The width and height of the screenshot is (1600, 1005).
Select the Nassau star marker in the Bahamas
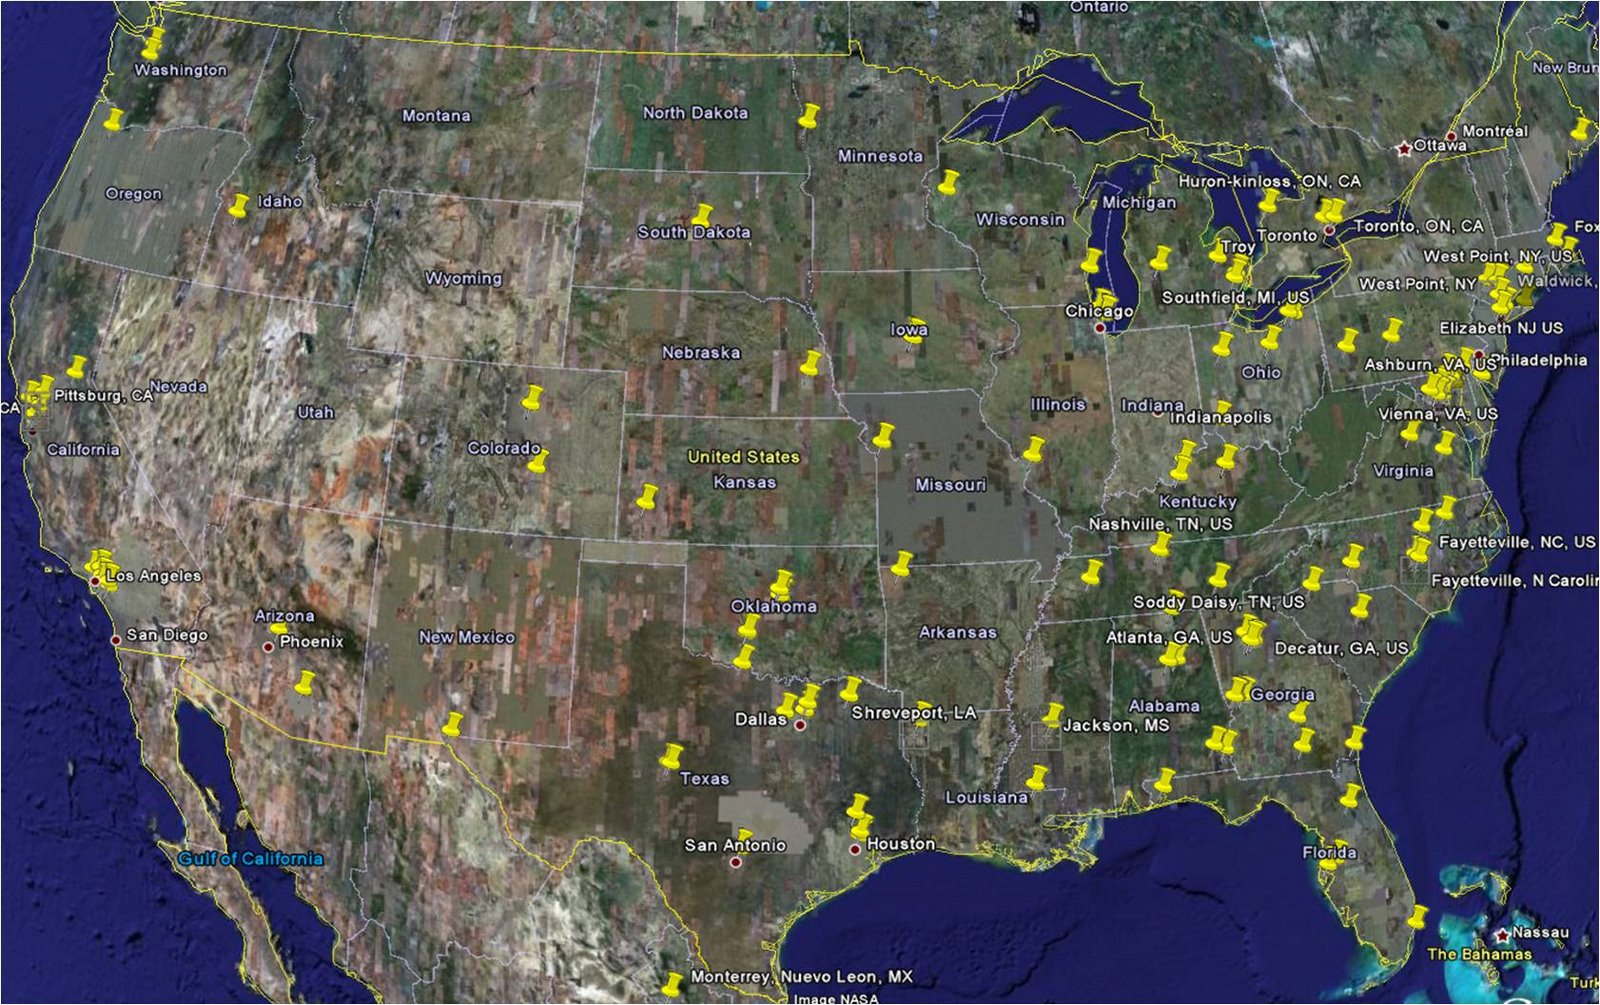click(1502, 935)
